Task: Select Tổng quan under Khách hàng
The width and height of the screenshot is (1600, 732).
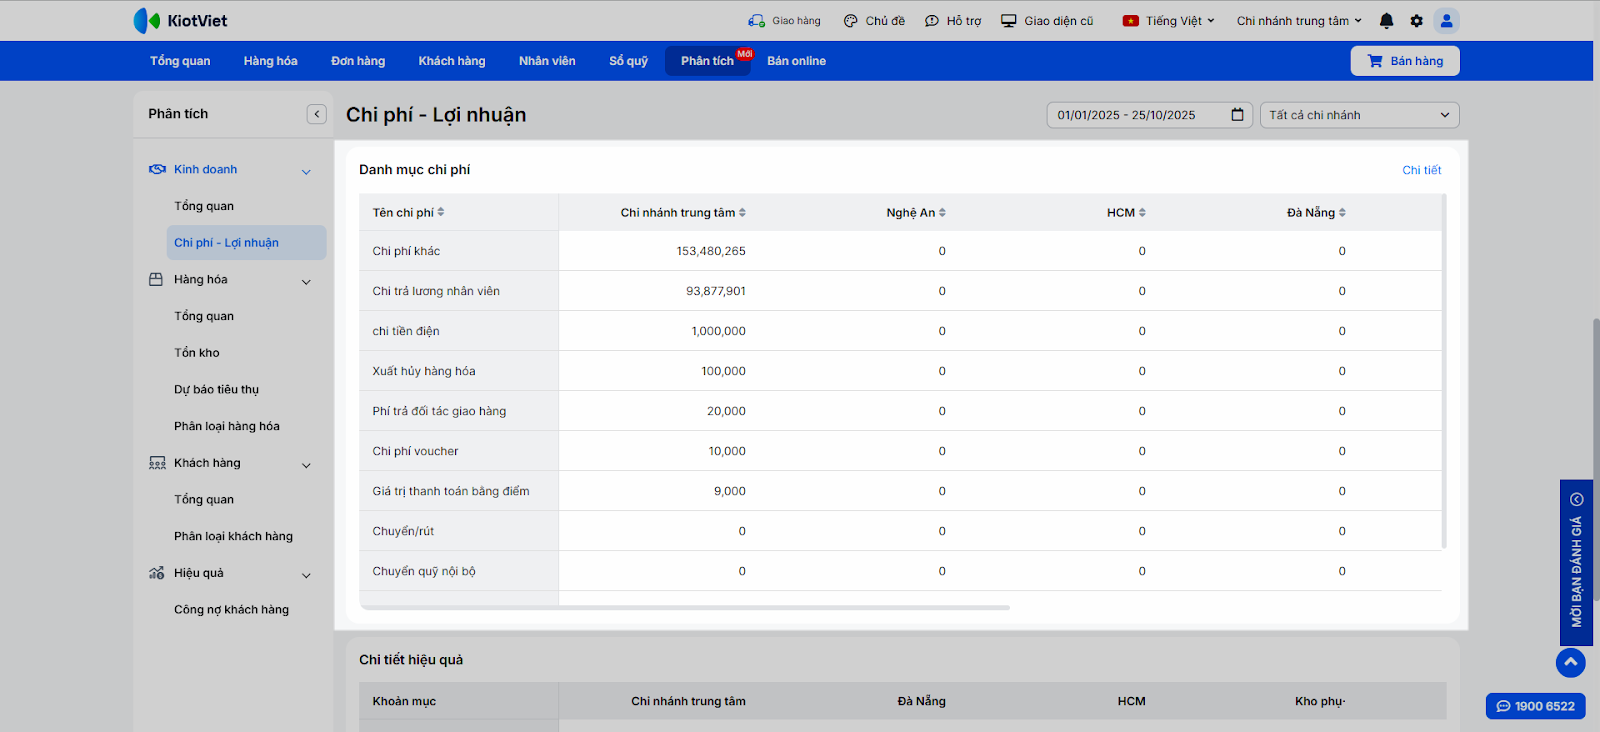Action: [x=204, y=499]
